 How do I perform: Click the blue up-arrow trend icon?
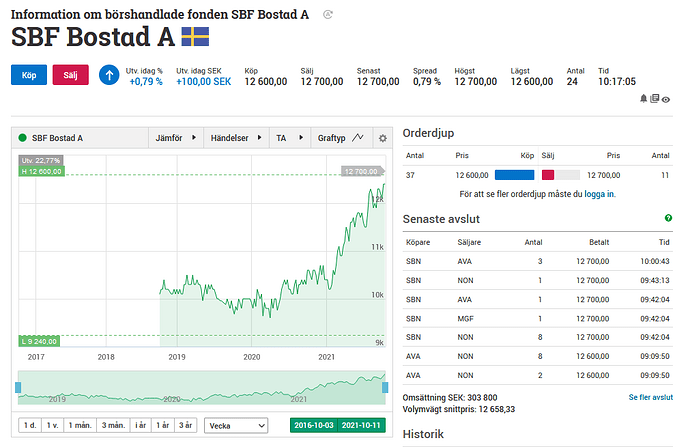coord(109,76)
